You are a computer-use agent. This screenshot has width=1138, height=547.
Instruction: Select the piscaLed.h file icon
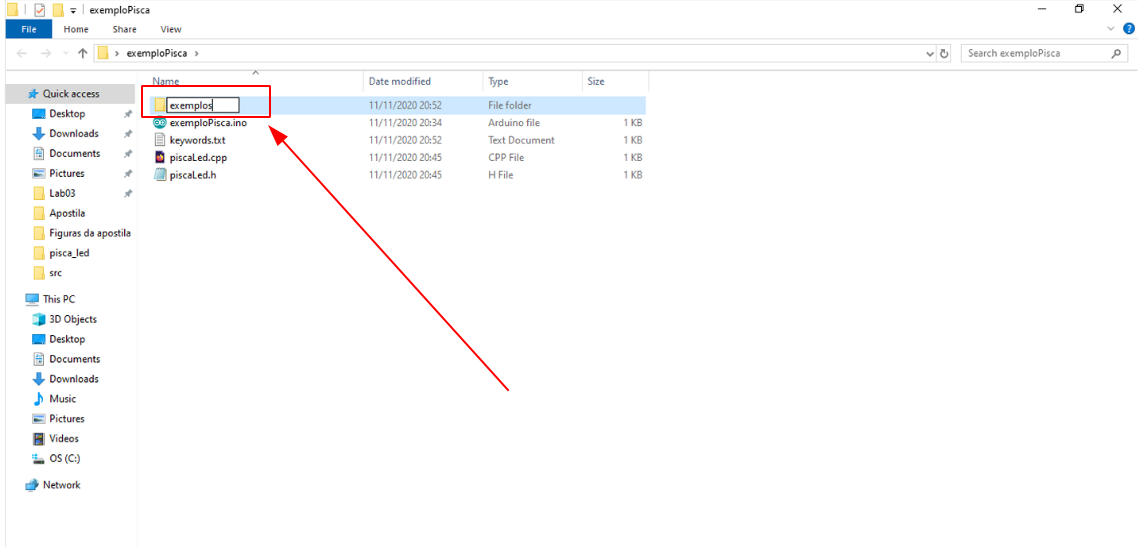click(160, 175)
